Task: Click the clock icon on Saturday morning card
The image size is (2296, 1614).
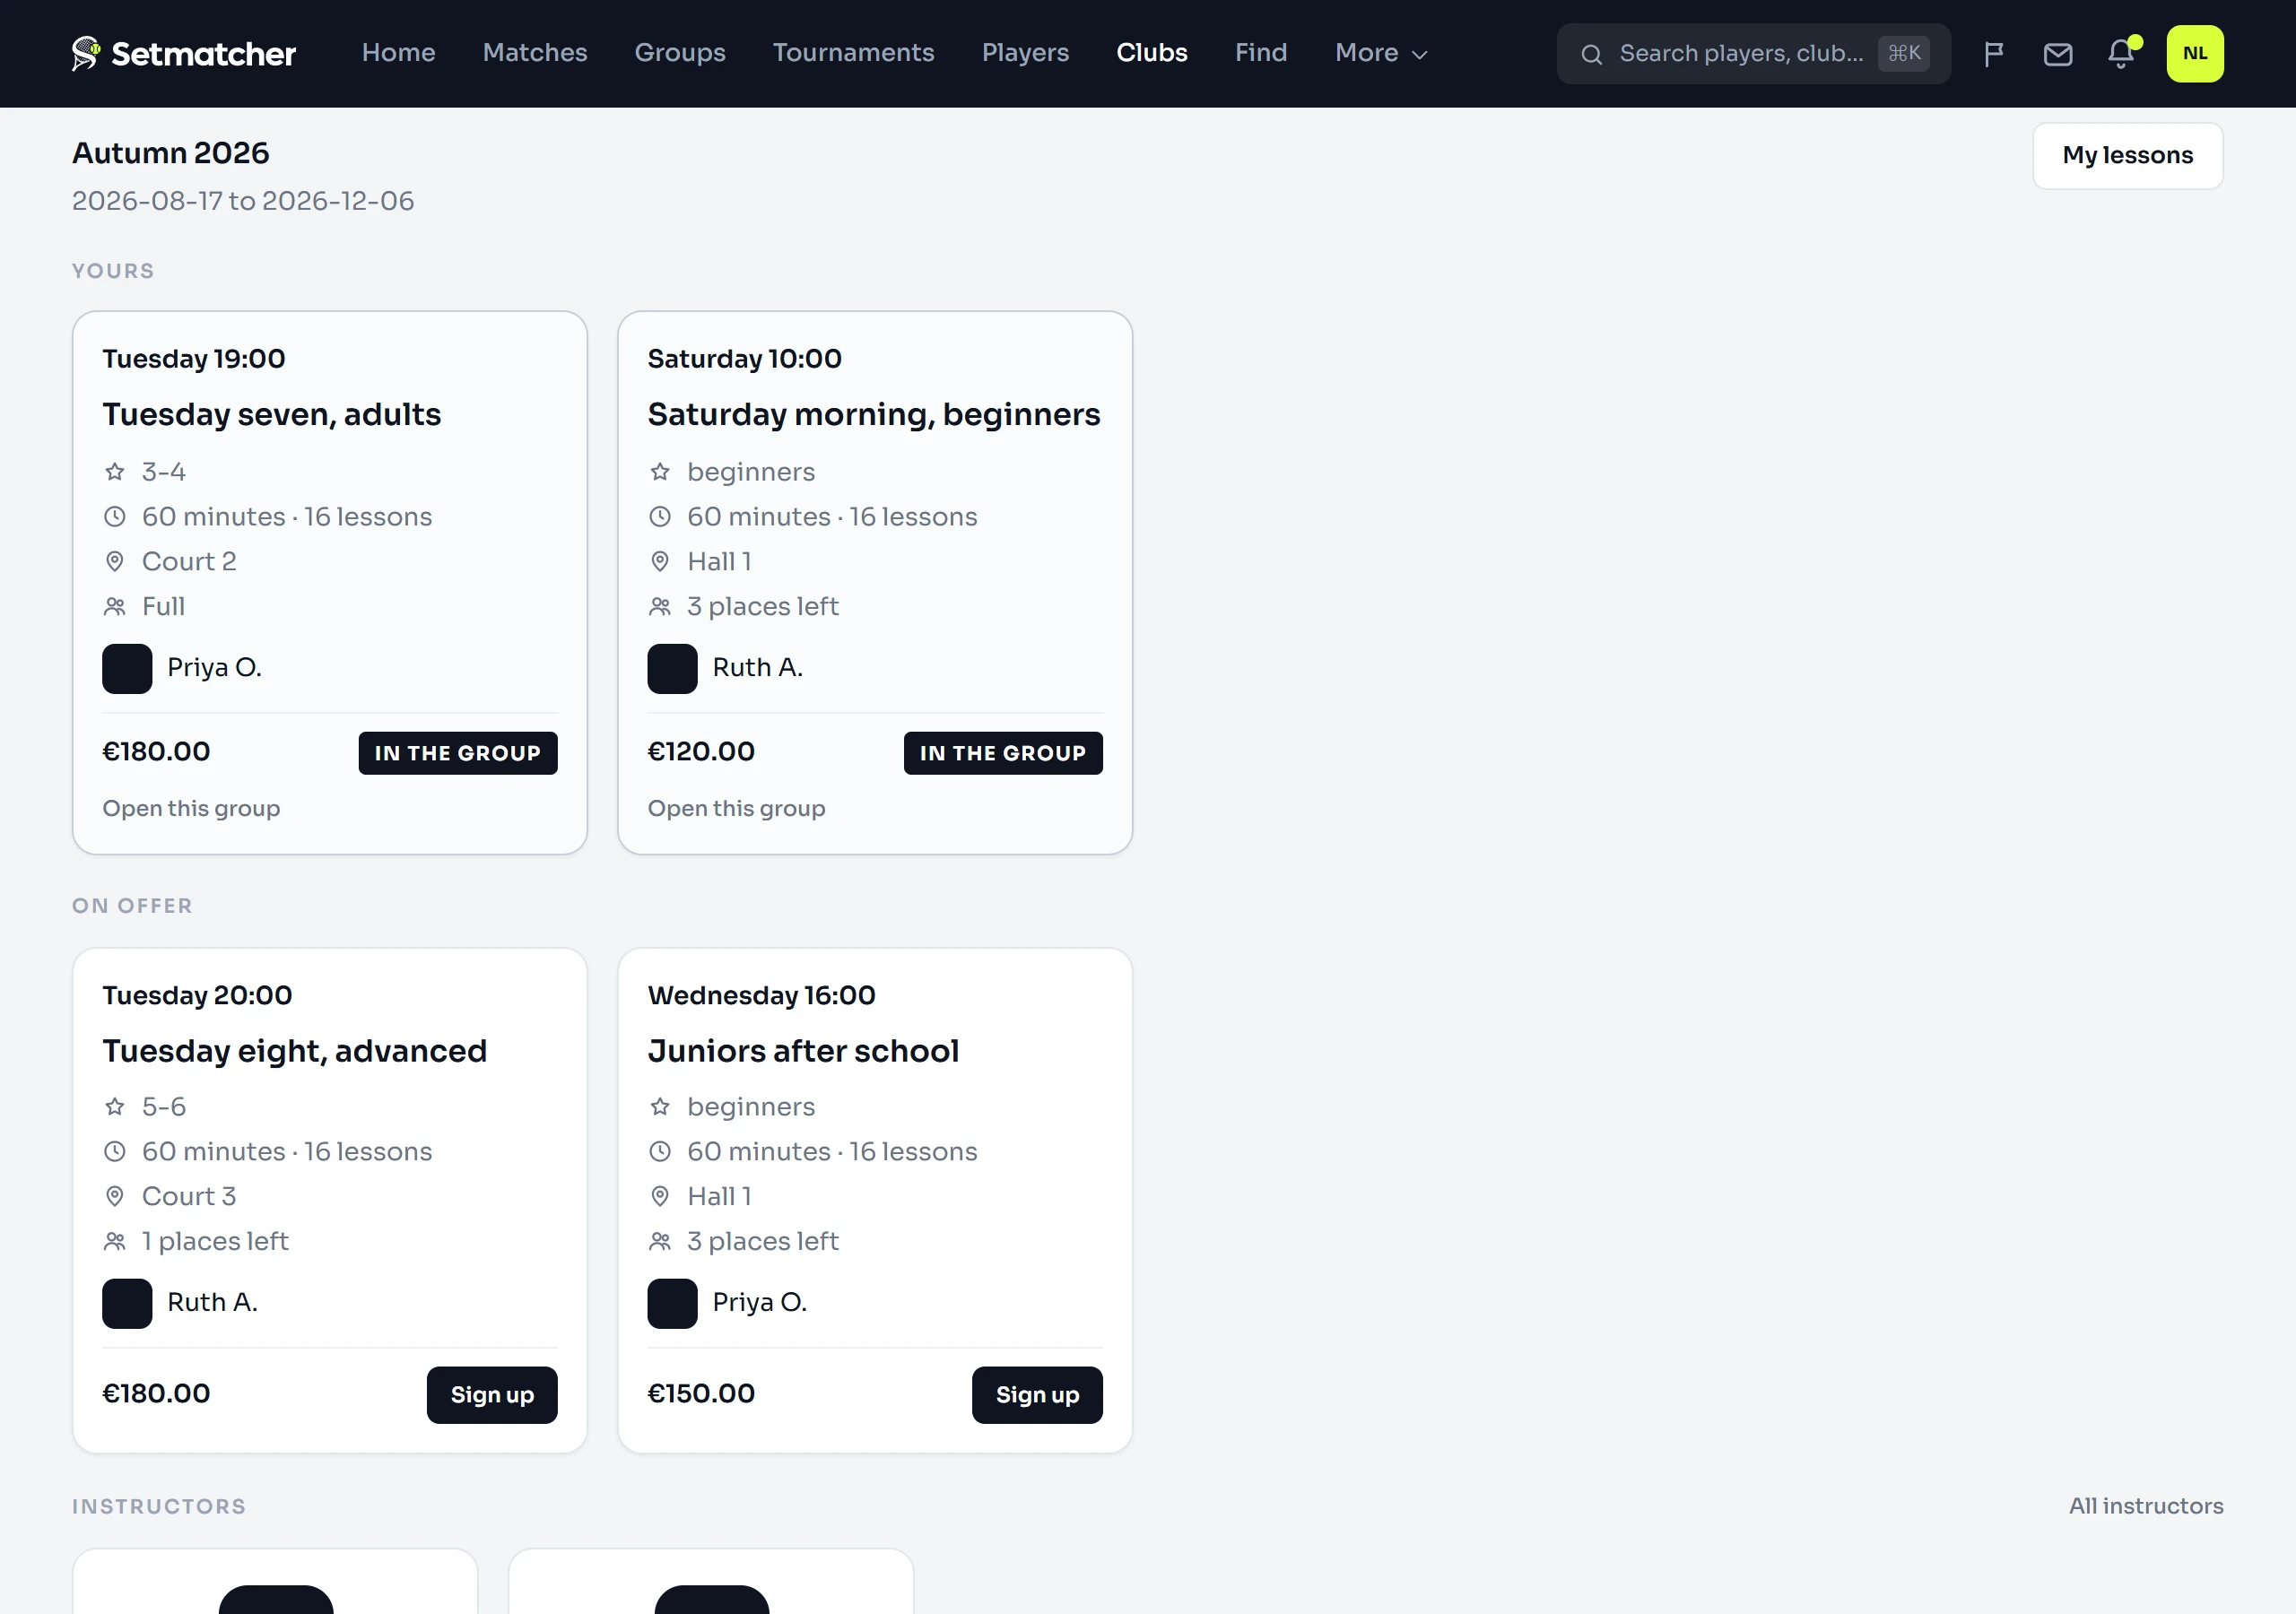Action: coord(660,517)
